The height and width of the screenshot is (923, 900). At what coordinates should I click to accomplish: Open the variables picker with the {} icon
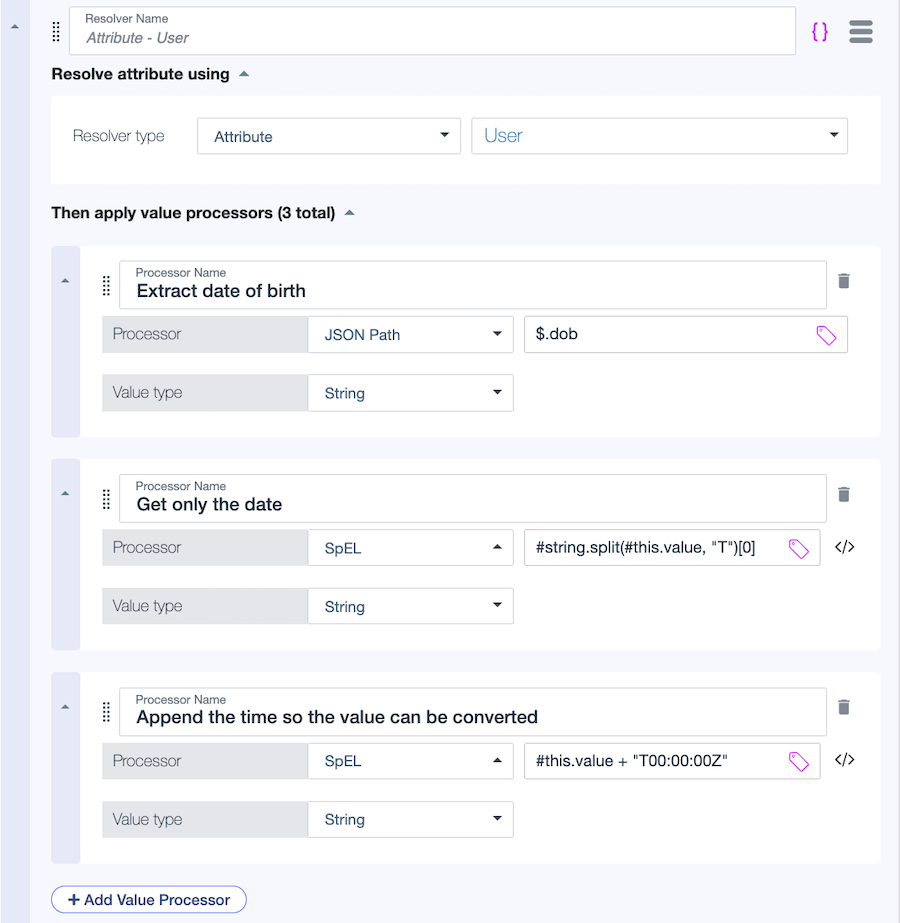[x=820, y=31]
